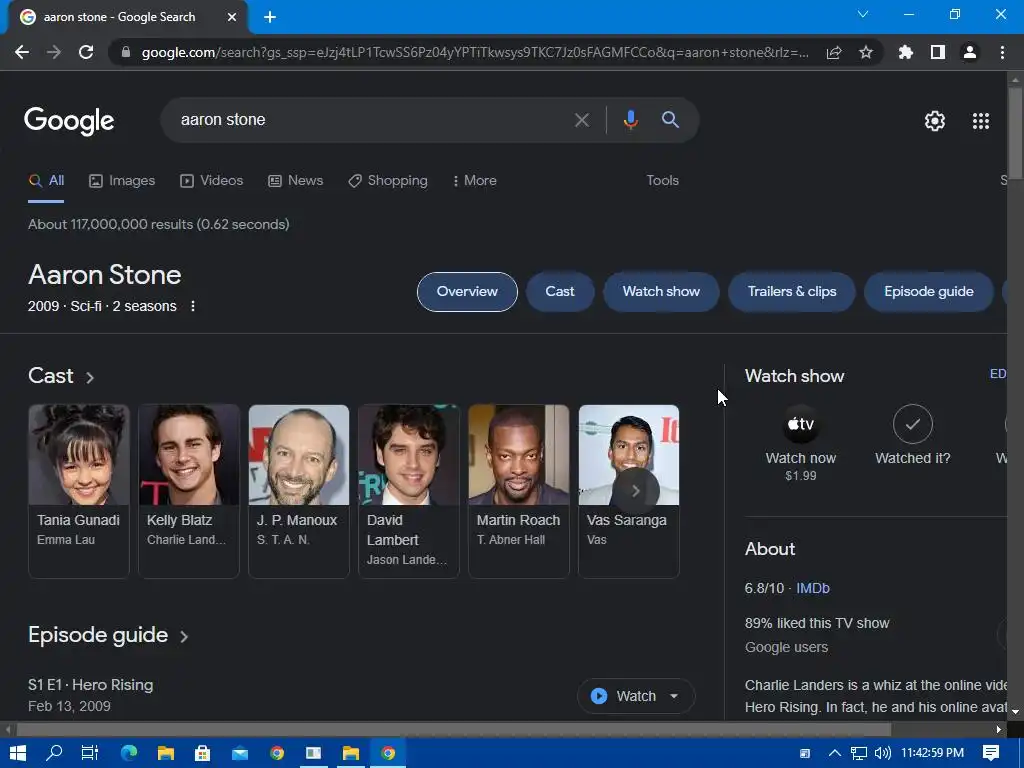Viewport: 1024px width, 768px height.
Task: Open Chrome three-dot menu
Action: coord(1002,52)
